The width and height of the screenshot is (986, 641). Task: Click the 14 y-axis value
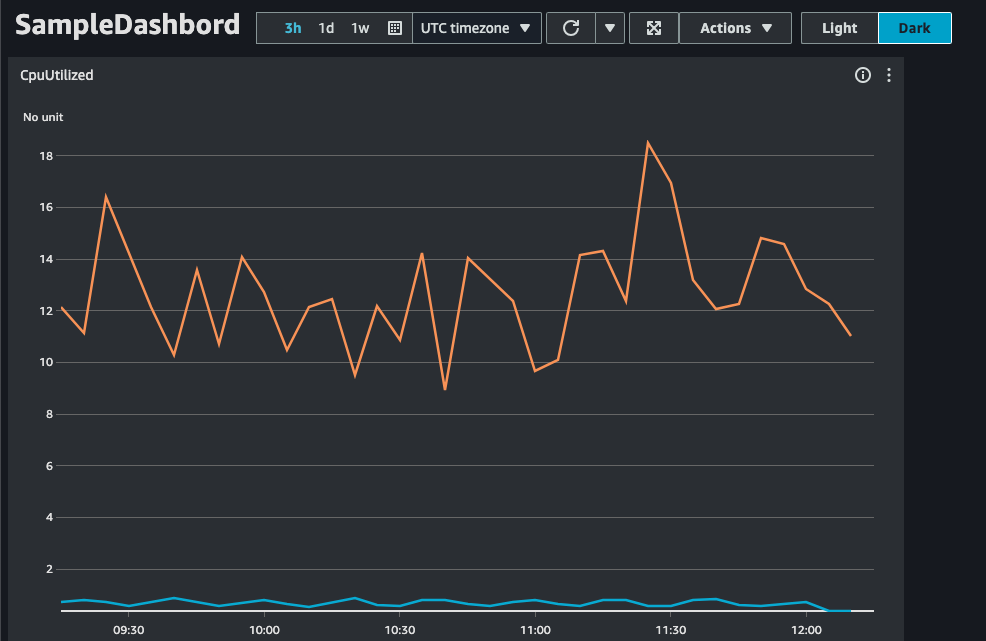46,259
